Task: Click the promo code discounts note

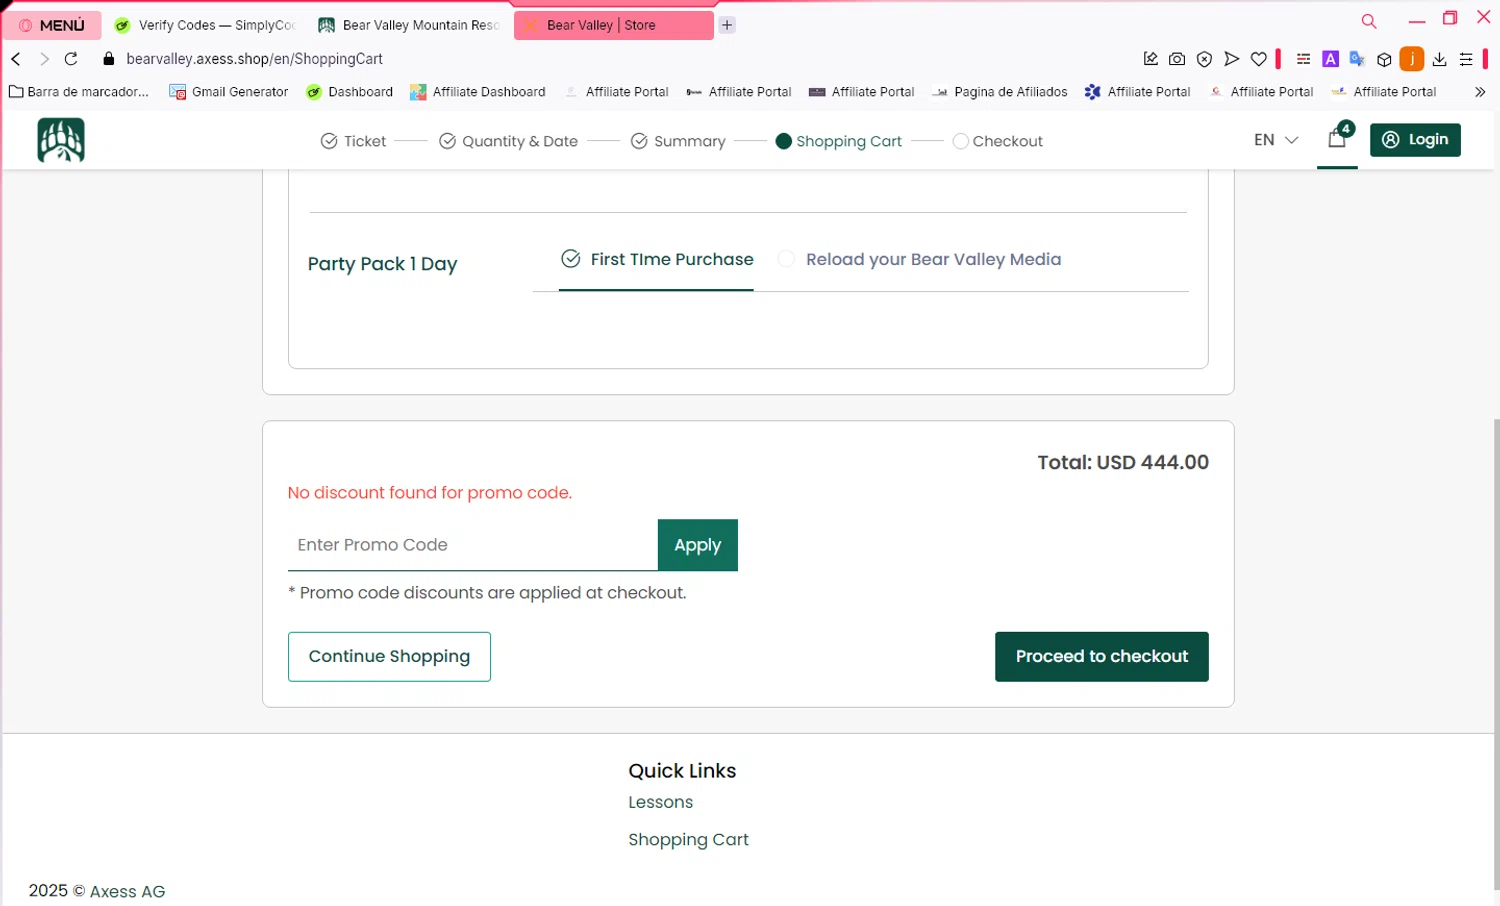Action: click(x=487, y=593)
